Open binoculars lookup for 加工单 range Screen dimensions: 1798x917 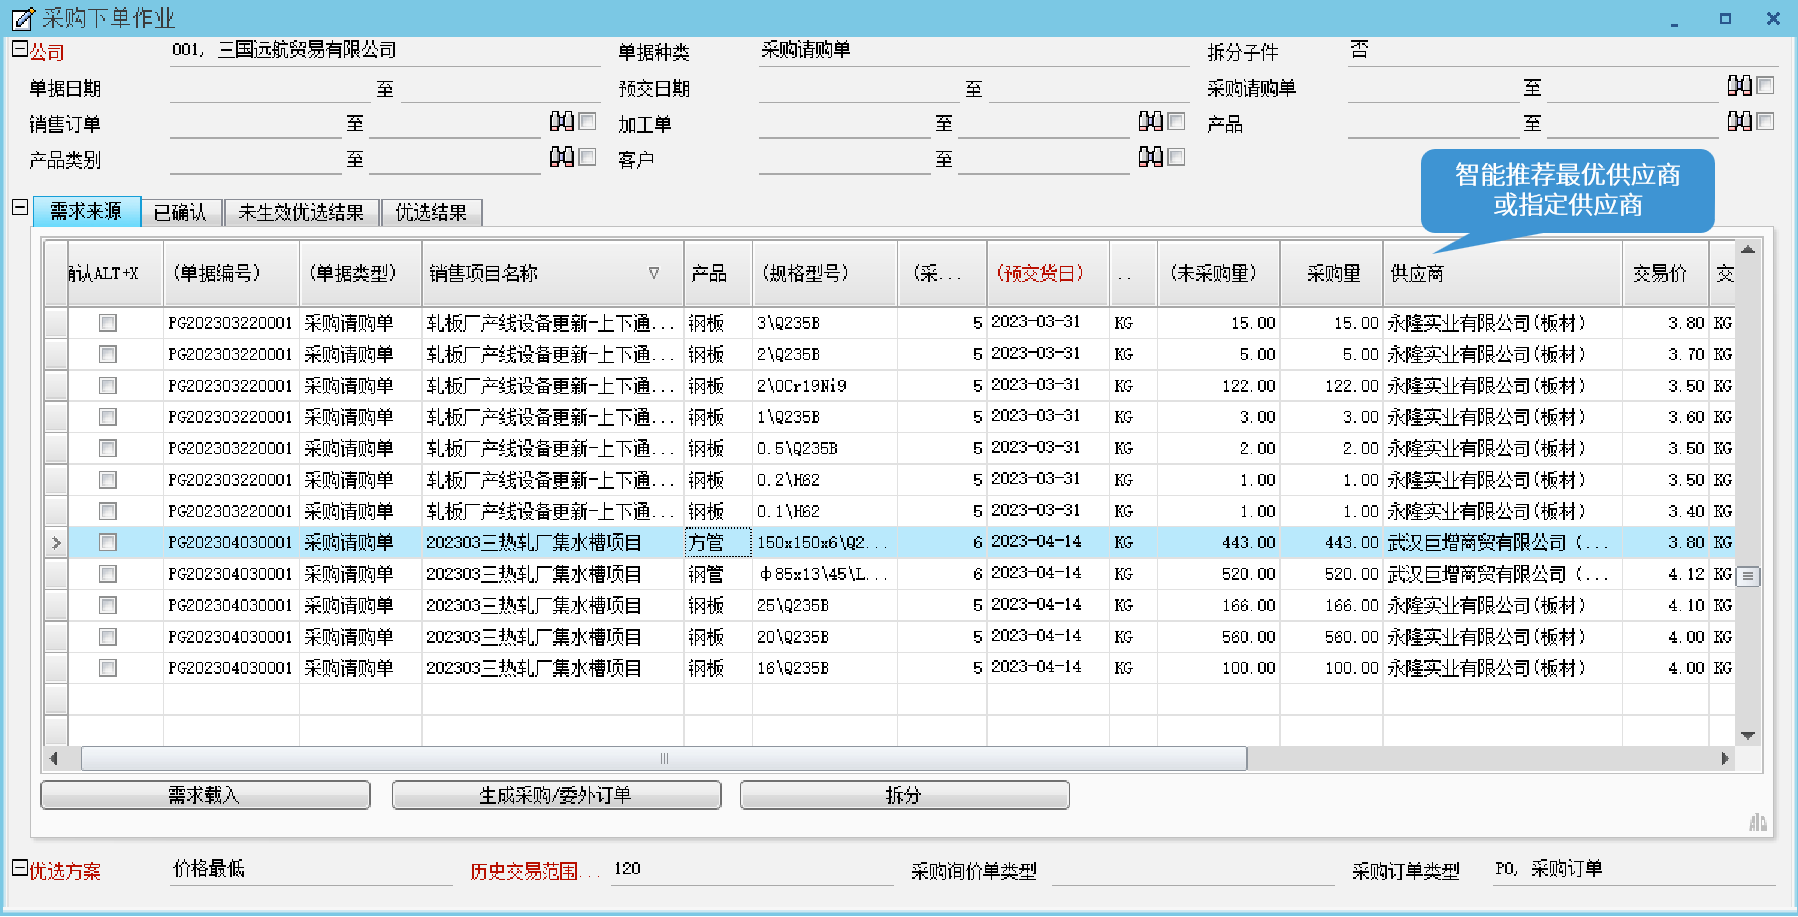point(1151,122)
